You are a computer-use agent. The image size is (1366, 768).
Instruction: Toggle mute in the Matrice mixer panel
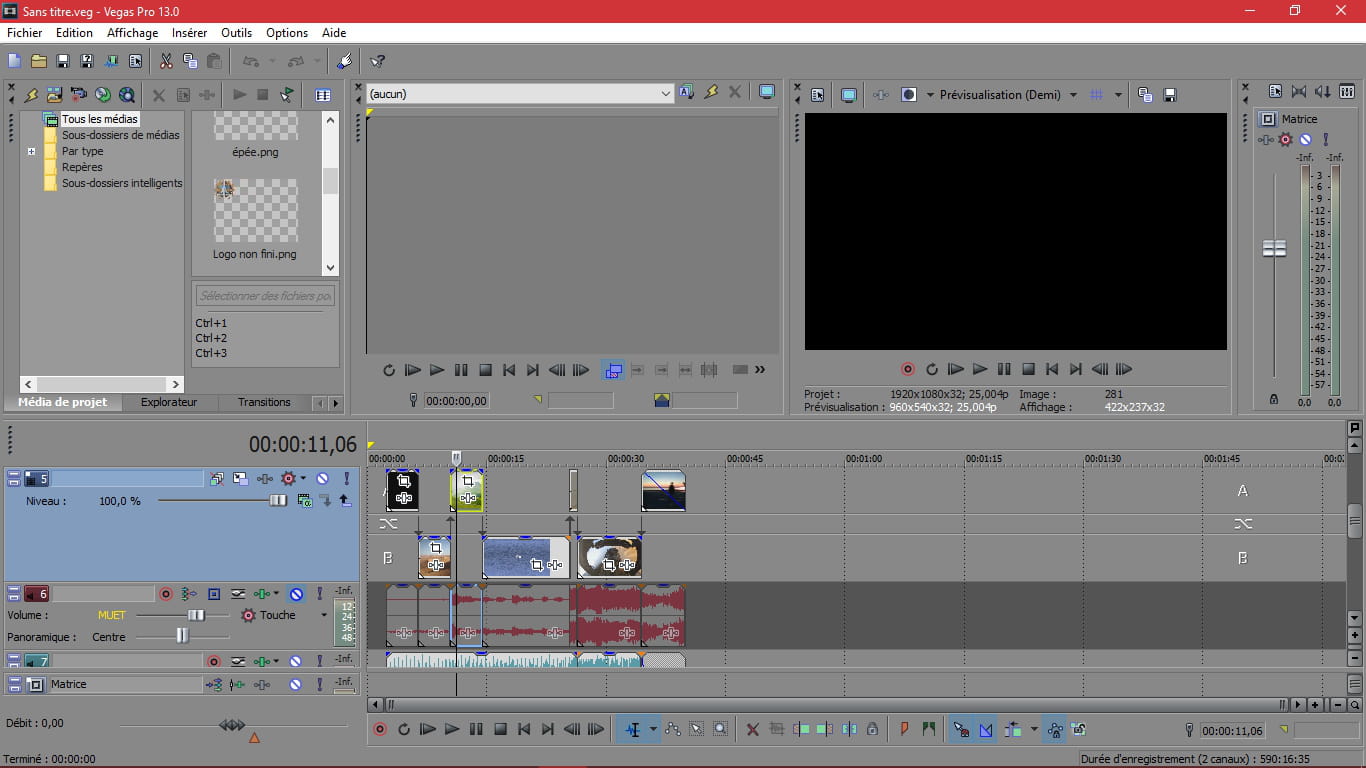1305,140
